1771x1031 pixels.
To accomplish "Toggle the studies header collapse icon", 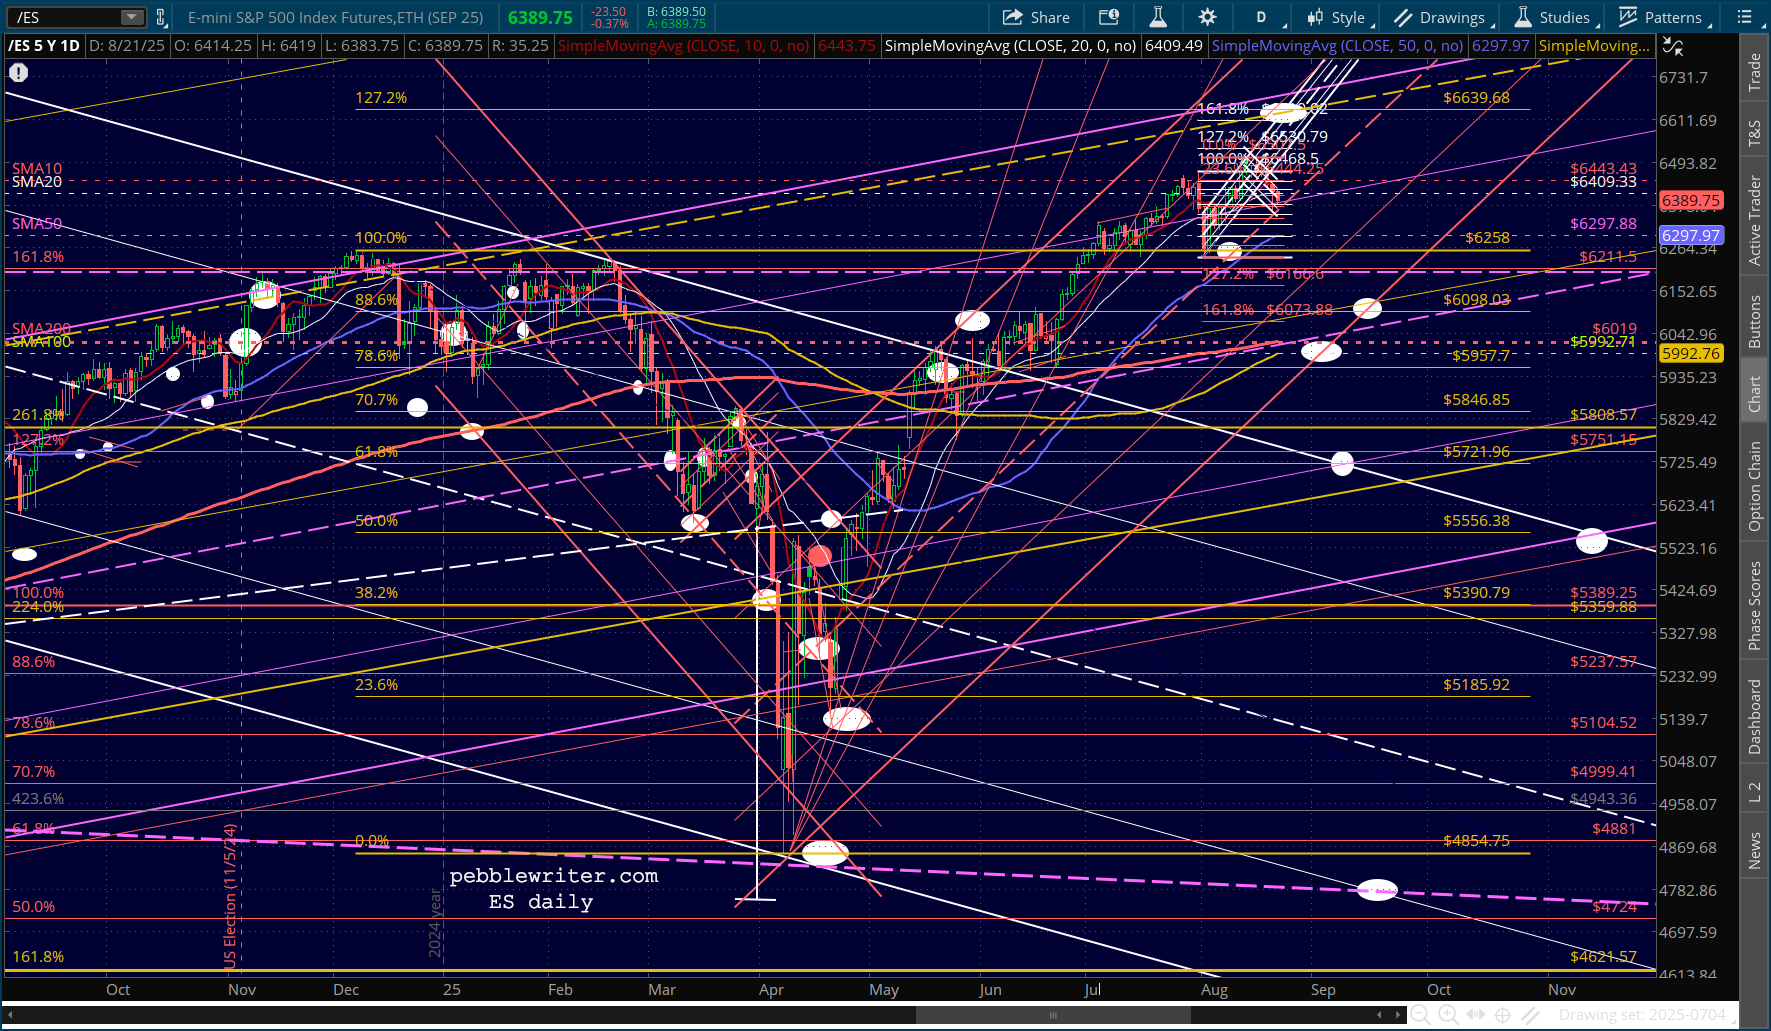I will [1672, 46].
